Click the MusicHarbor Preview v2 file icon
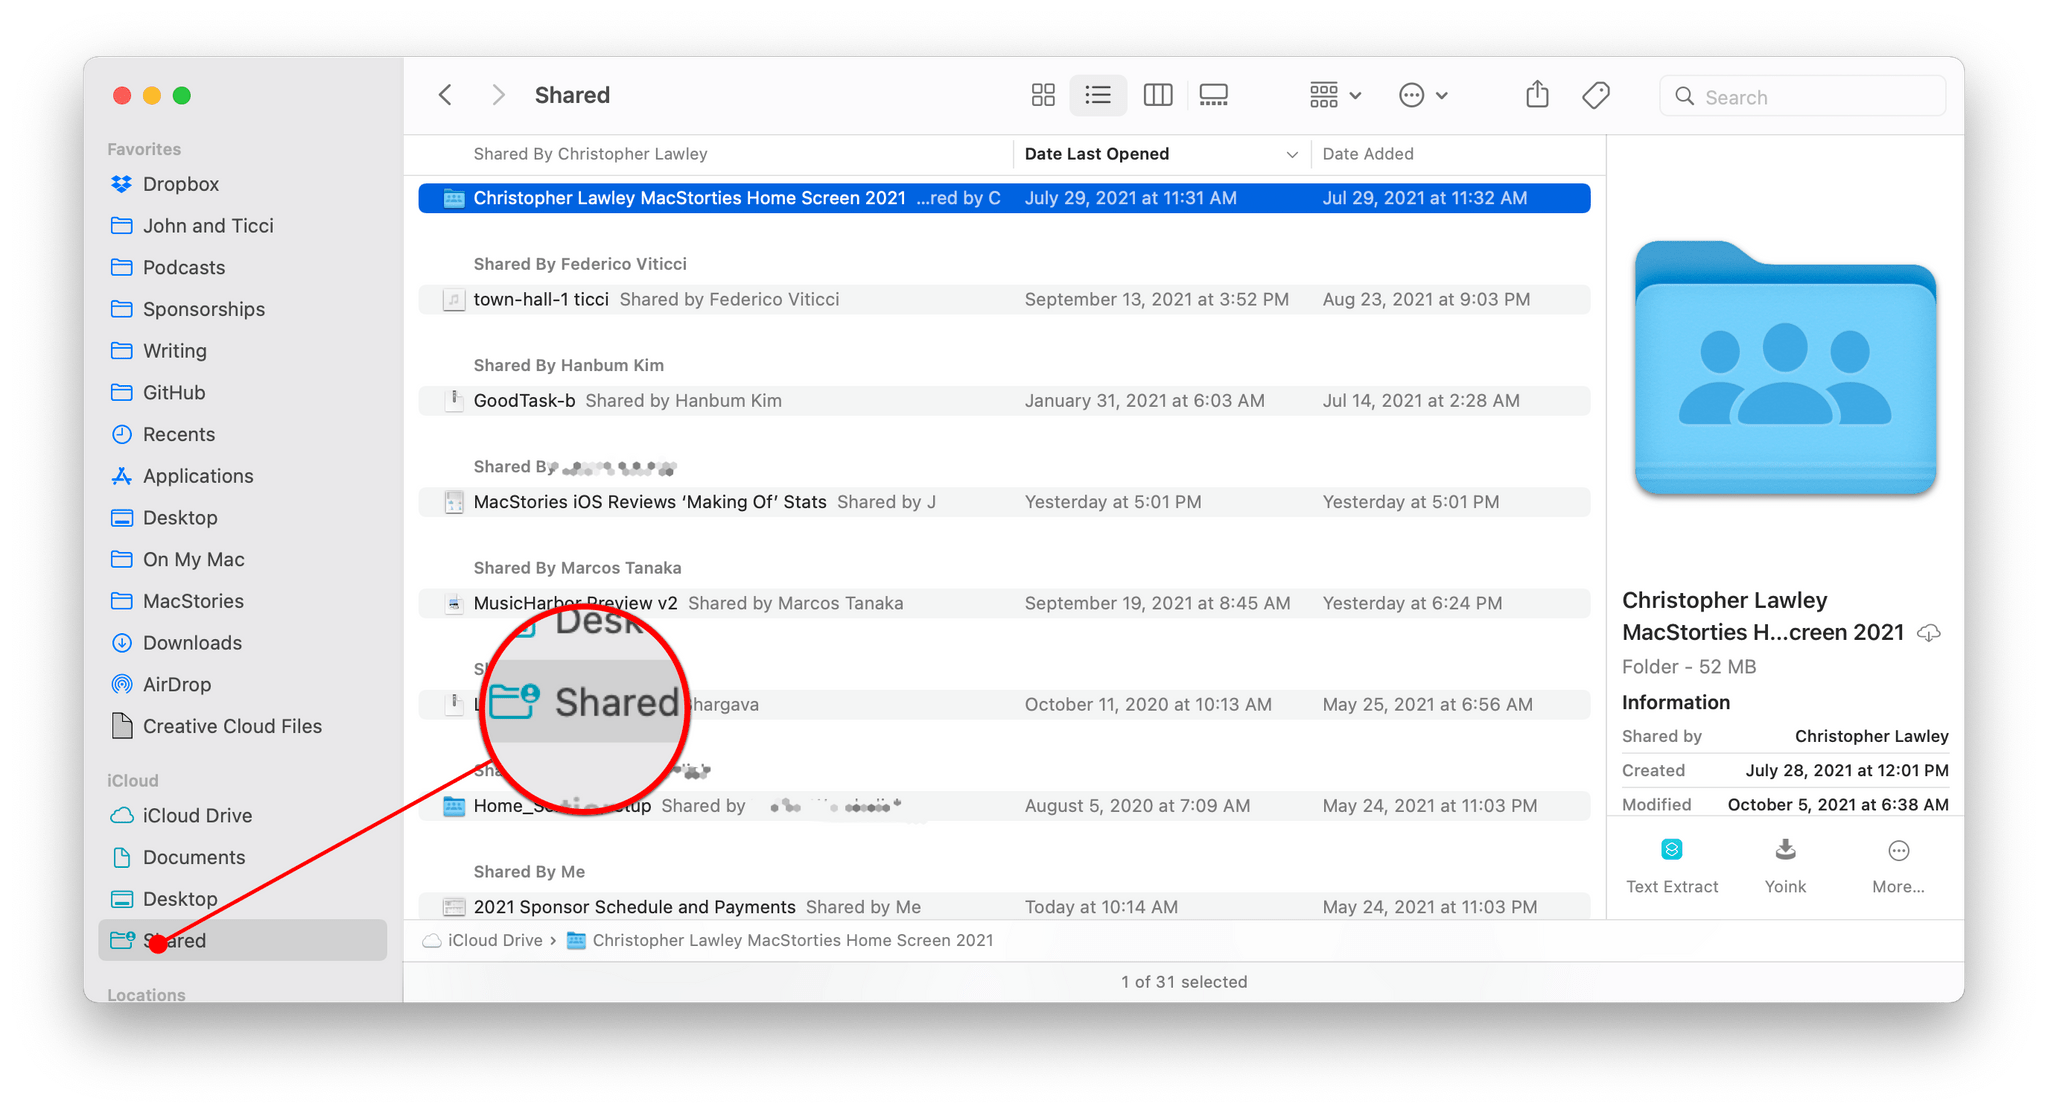This screenshot has width=2048, height=1113. (x=454, y=603)
